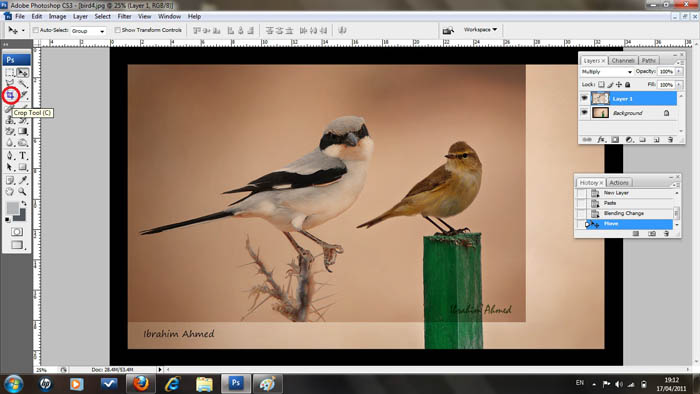This screenshot has width=700, height=394.
Task: Check Show Transform Controls option
Action: [x=117, y=30]
